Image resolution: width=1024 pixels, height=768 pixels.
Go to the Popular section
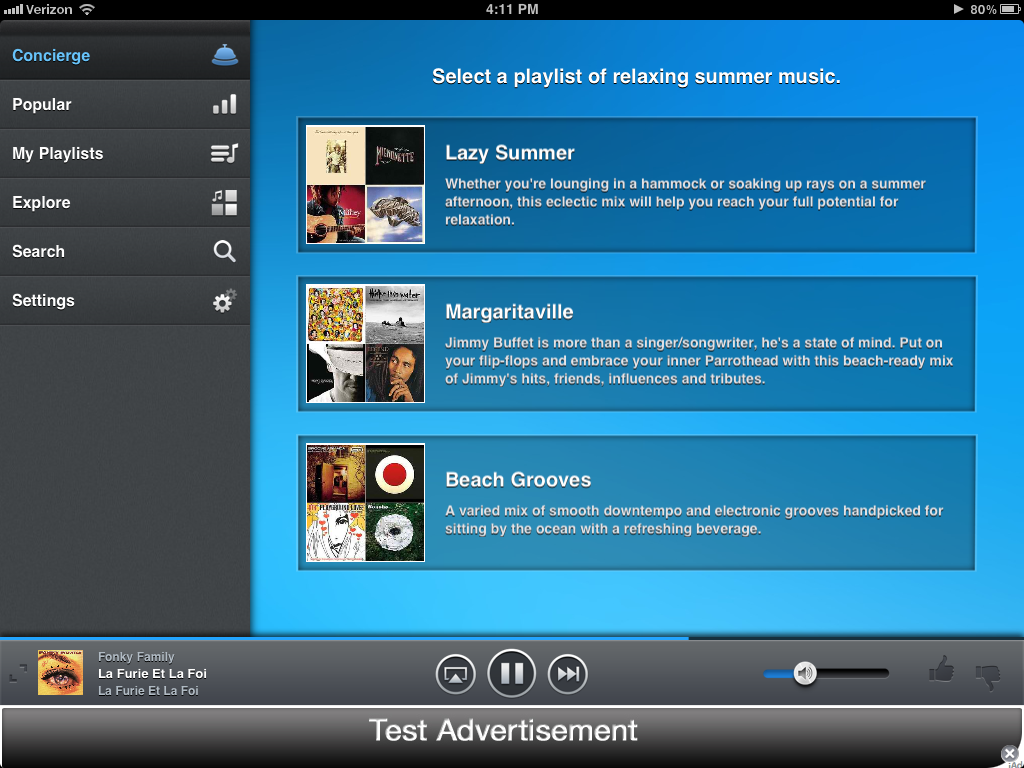[x=125, y=104]
